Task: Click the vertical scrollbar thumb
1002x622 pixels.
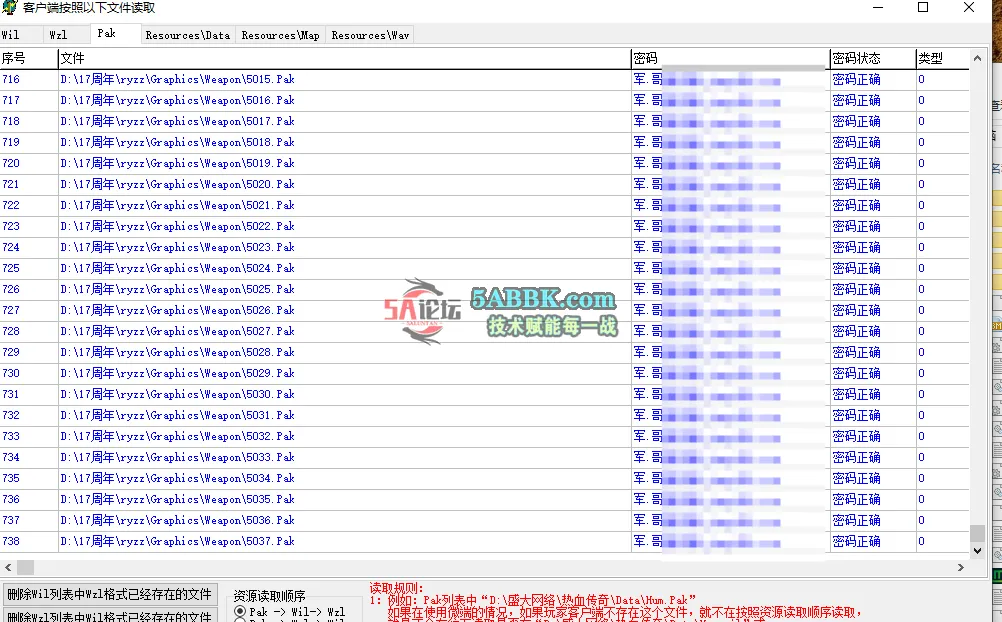Action: [977, 533]
